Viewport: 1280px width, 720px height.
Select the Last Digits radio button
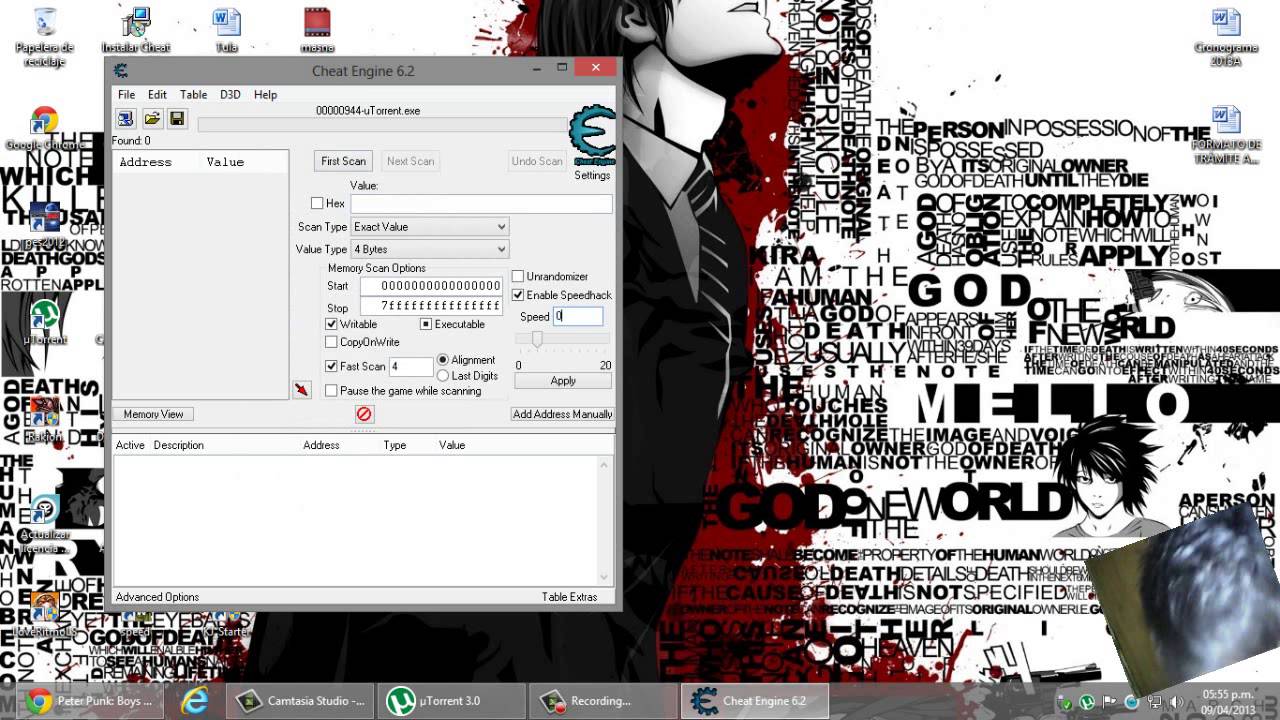[x=443, y=376]
